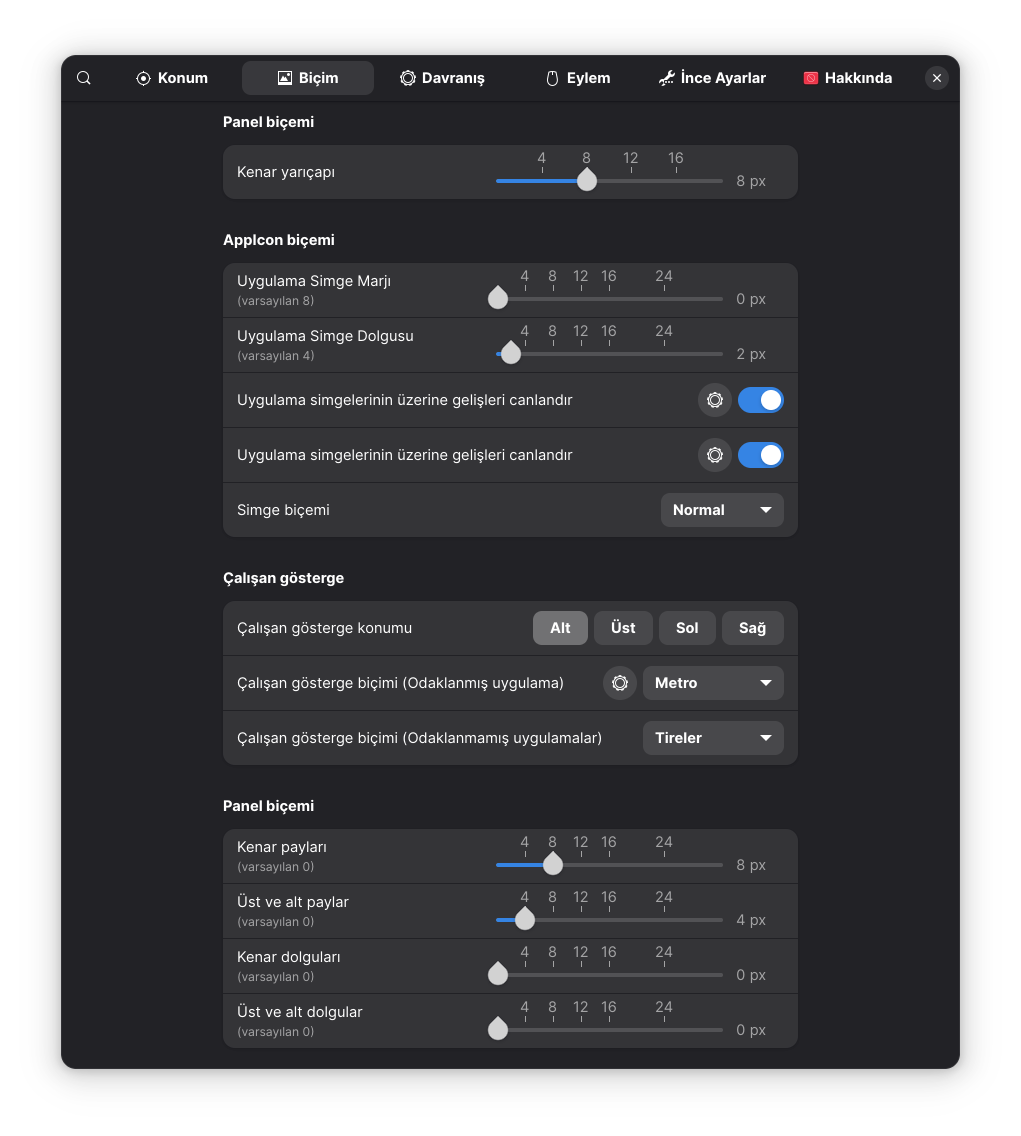Click the Konum tab's location icon
The image size is (1021, 1136).
pos(143,78)
